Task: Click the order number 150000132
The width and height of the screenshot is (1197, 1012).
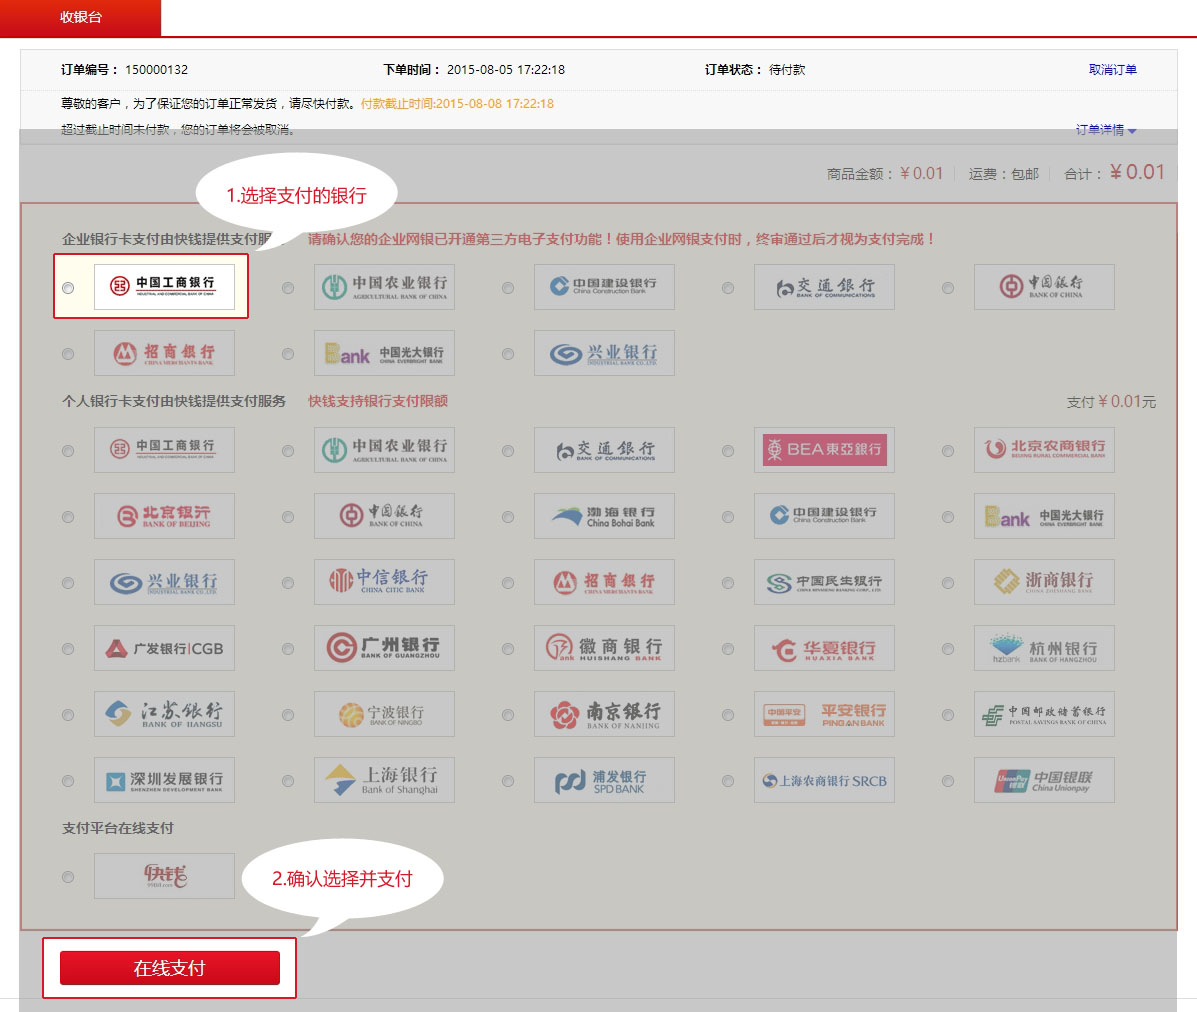Action: pos(156,69)
